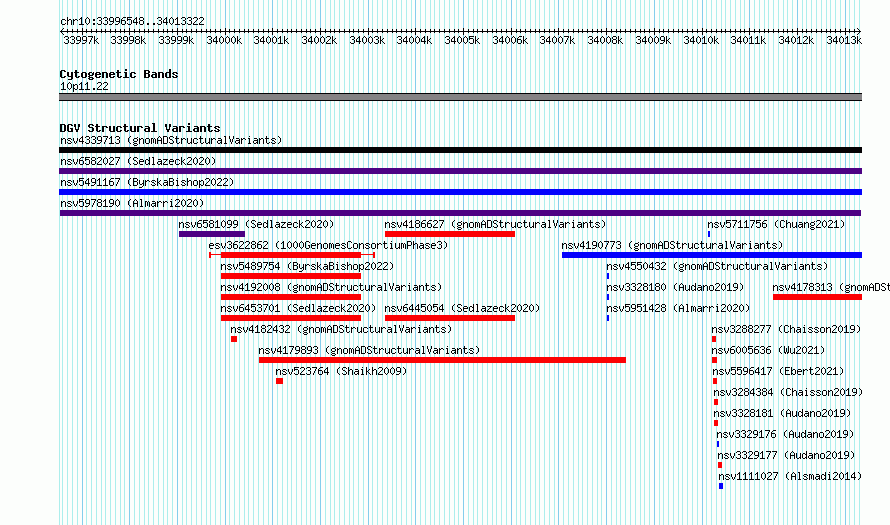Screen dimensions: 890x525
Task: Click the 34007k ruler mark
Action: click(557, 40)
